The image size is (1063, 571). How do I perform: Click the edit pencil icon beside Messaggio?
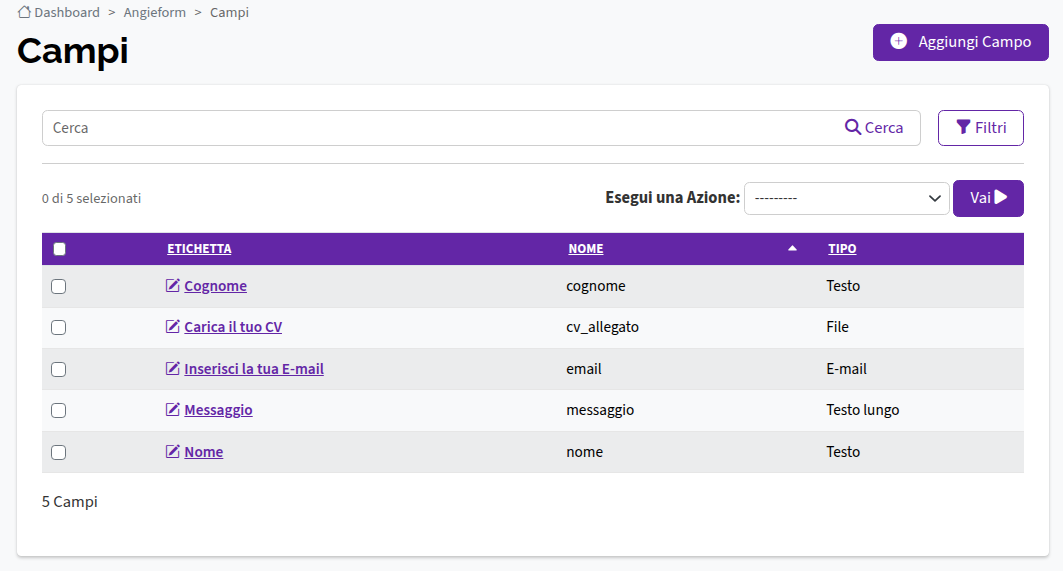pyautogui.click(x=173, y=410)
